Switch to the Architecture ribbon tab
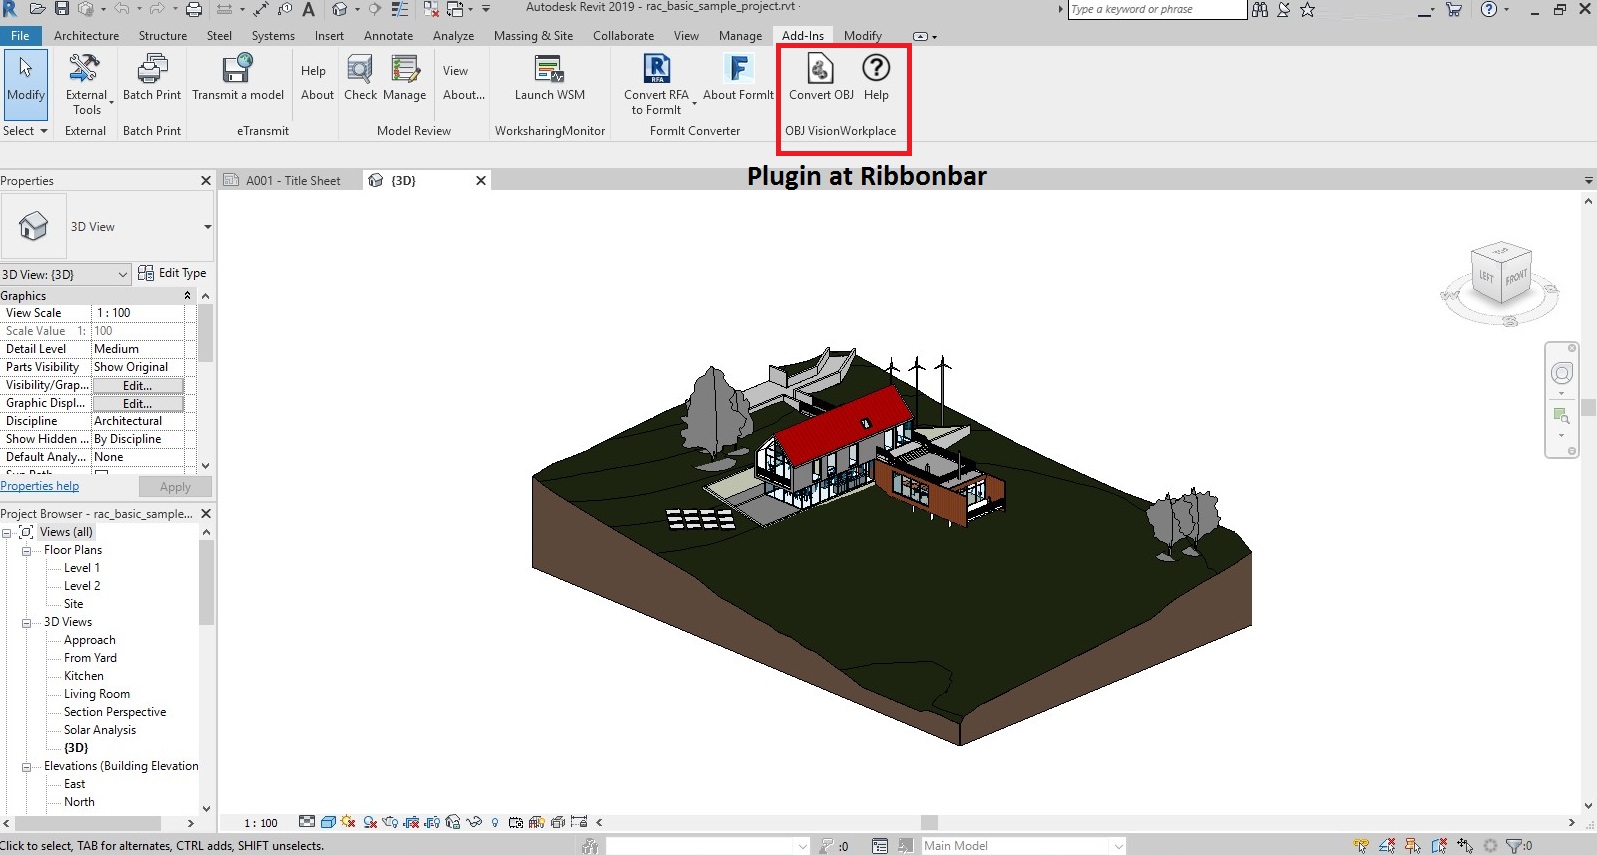This screenshot has height=855, width=1597. coord(86,36)
